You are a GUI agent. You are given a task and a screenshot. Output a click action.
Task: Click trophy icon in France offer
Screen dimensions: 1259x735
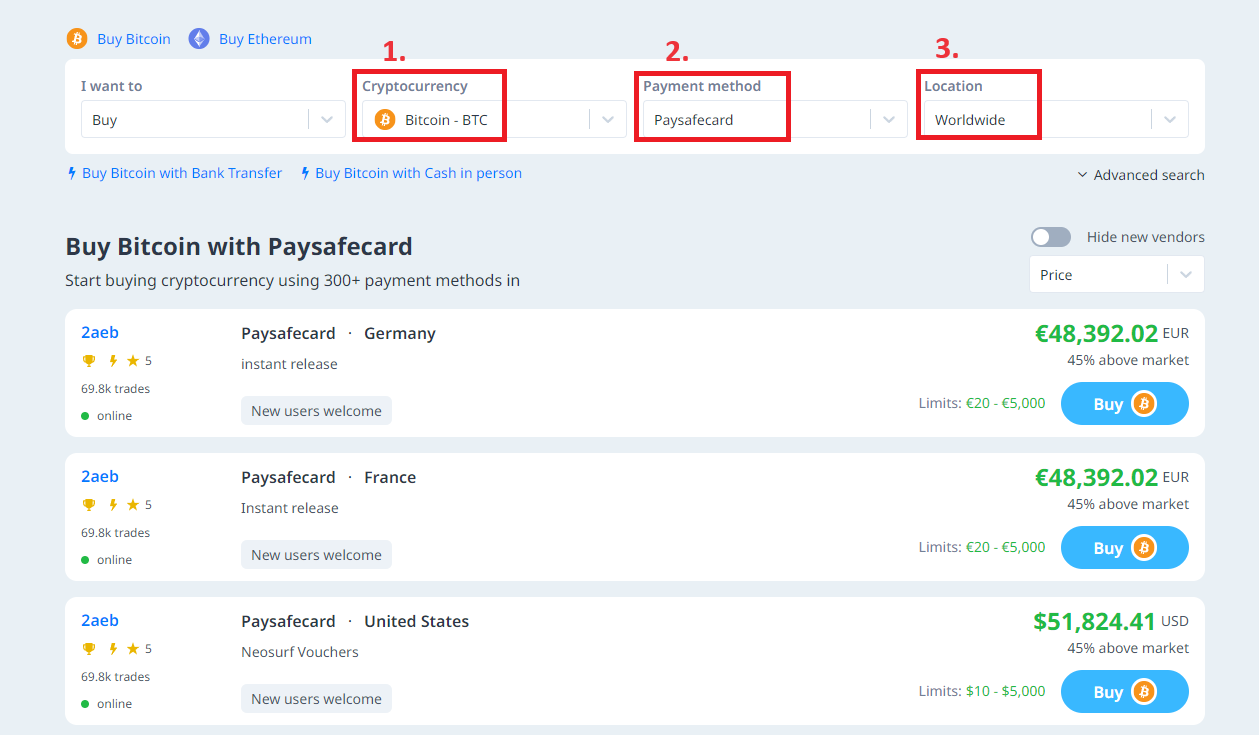click(x=88, y=505)
